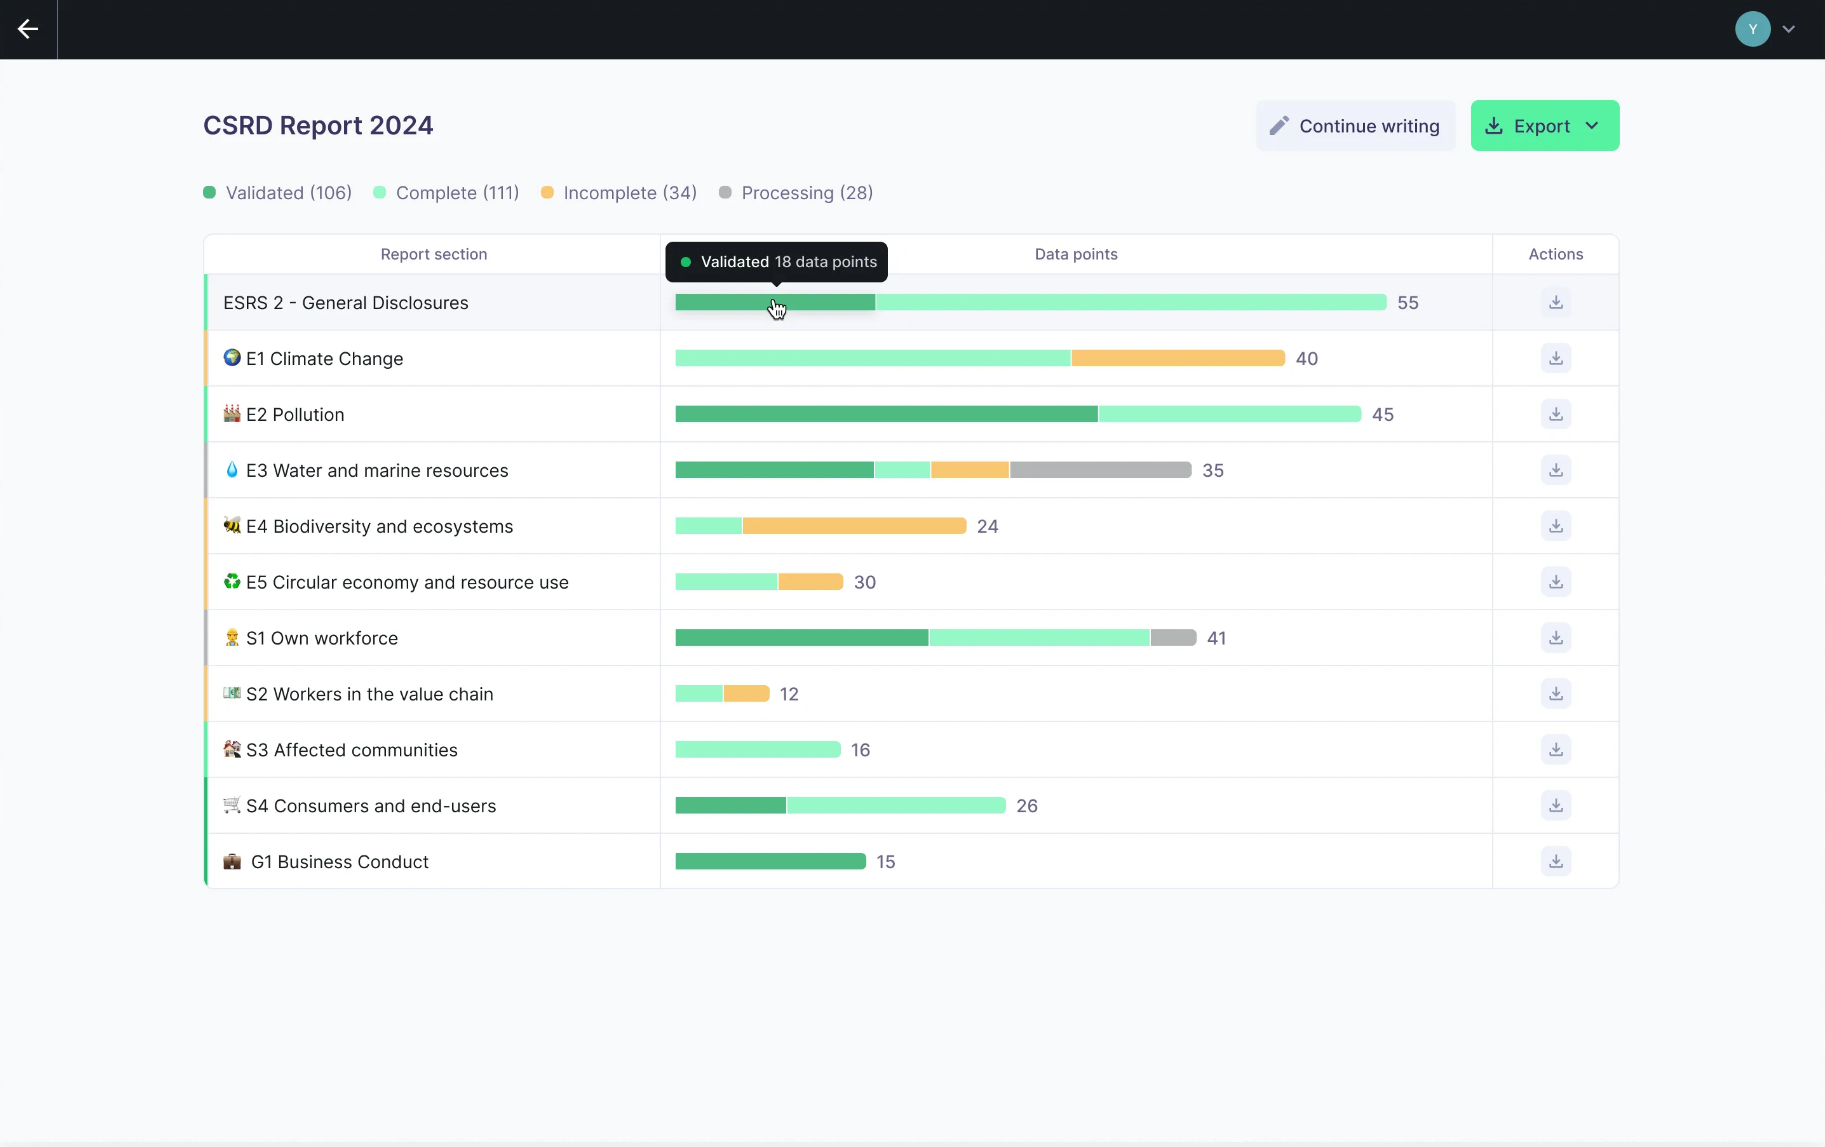Image resolution: width=1825 pixels, height=1147 pixels.
Task: Download the S4 Consumers and end-users section
Action: coord(1555,806)
